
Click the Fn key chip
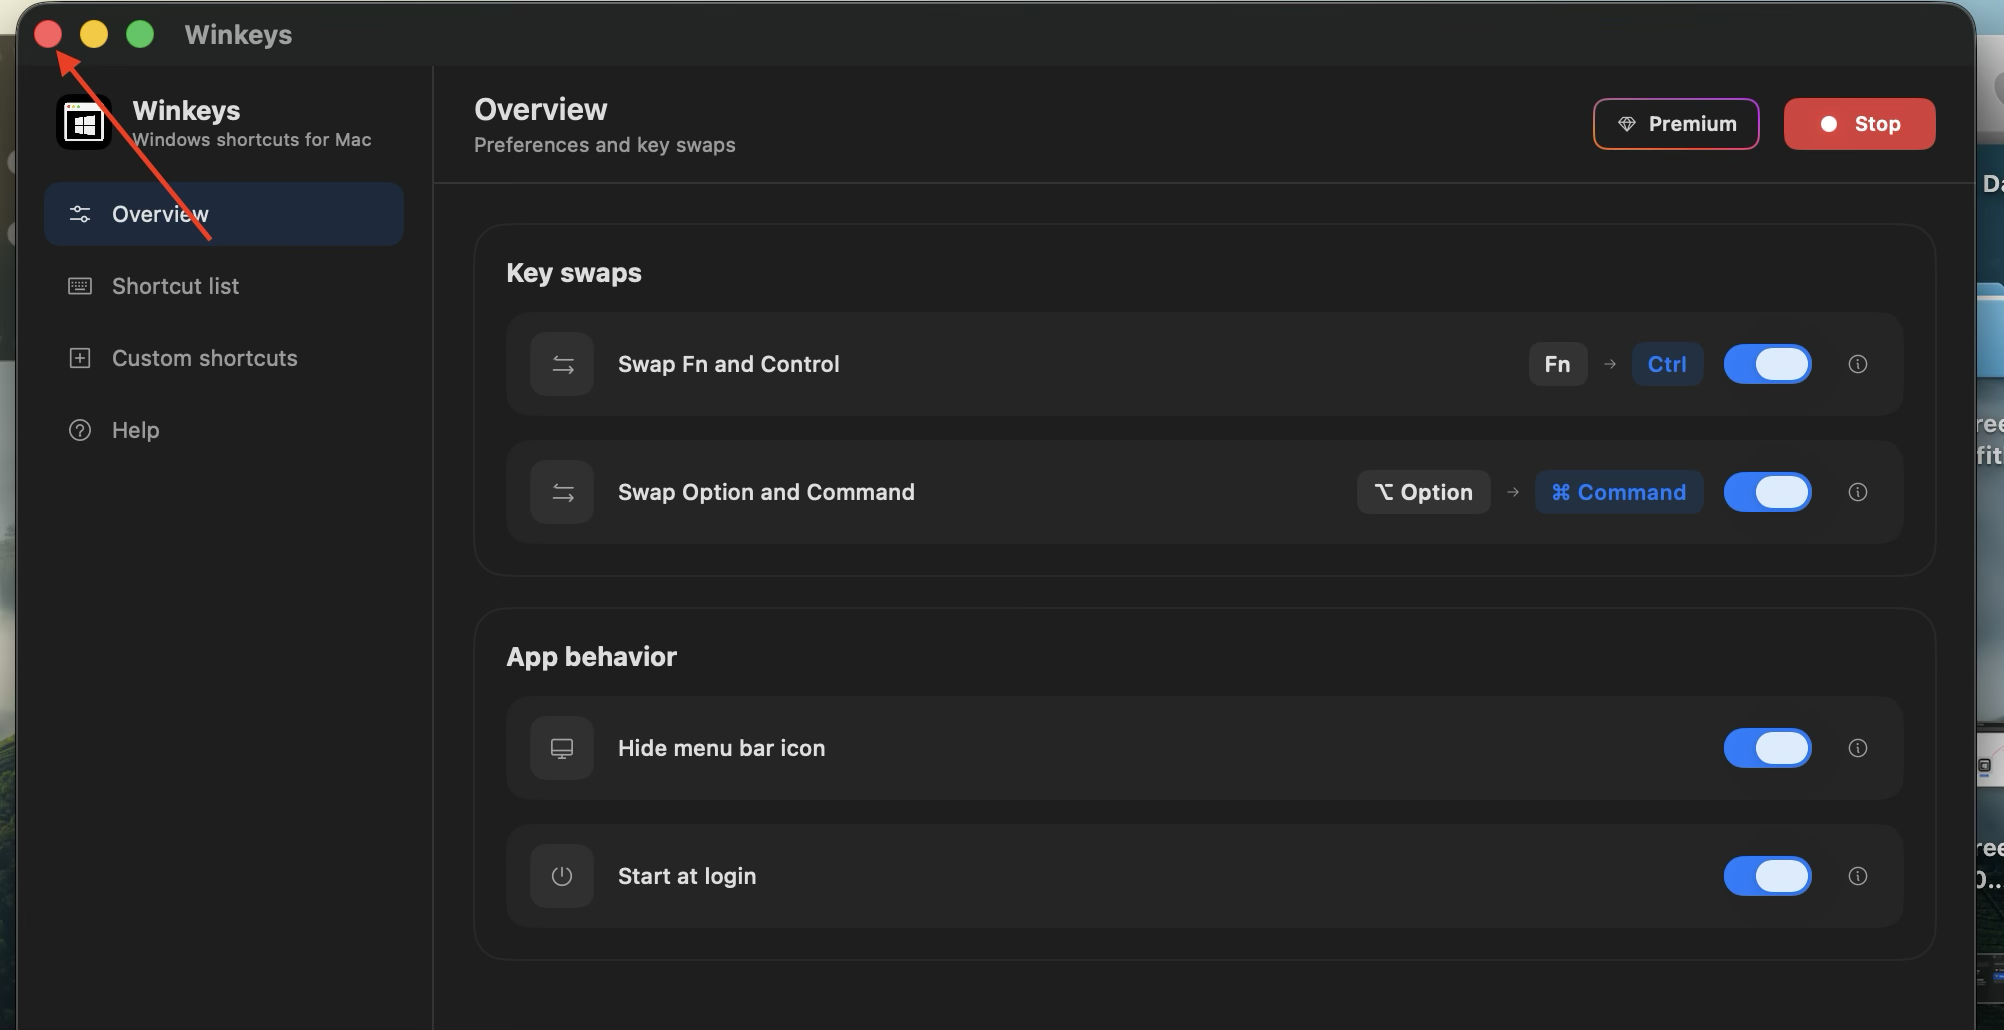pos(1558,364)
